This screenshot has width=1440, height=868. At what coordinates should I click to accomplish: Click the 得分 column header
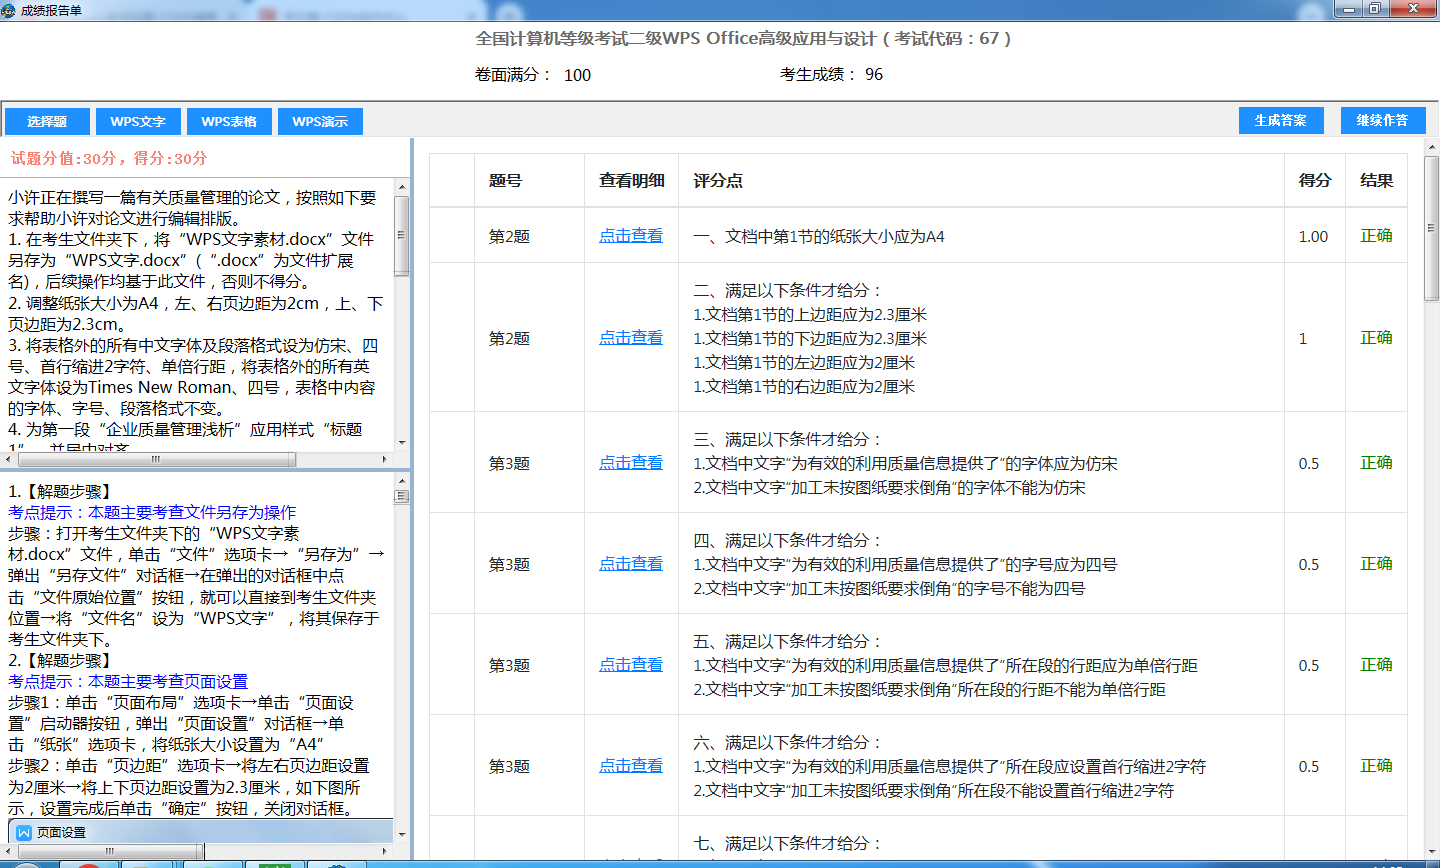(x=1315, y=181)
